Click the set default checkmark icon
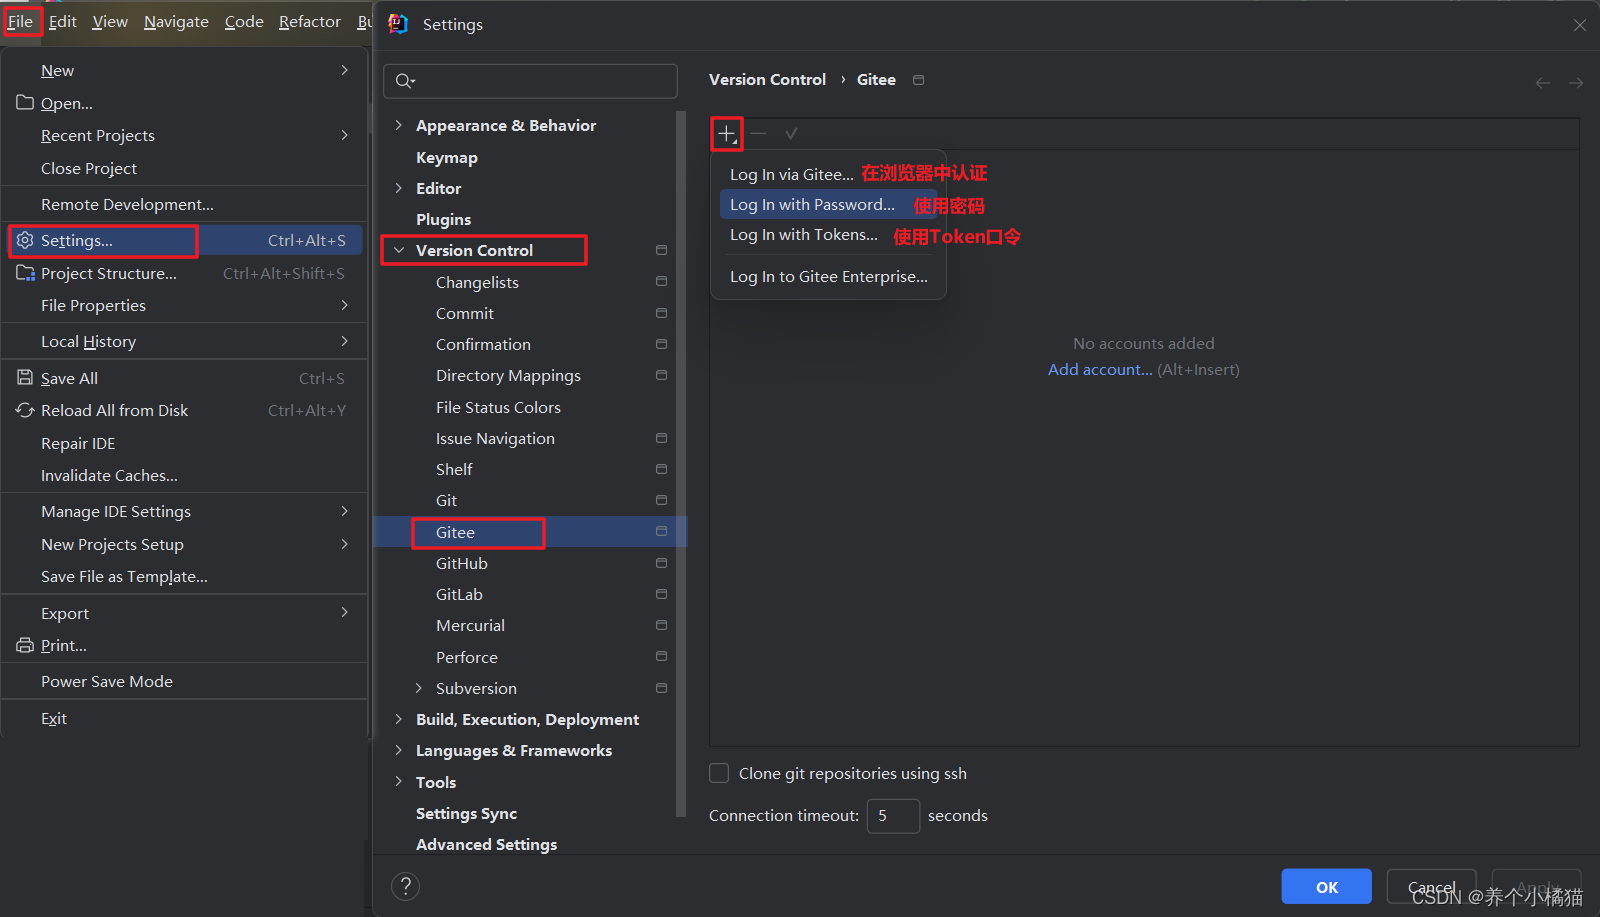Viewport: 1600px width, 917px height. click(791, 133)
